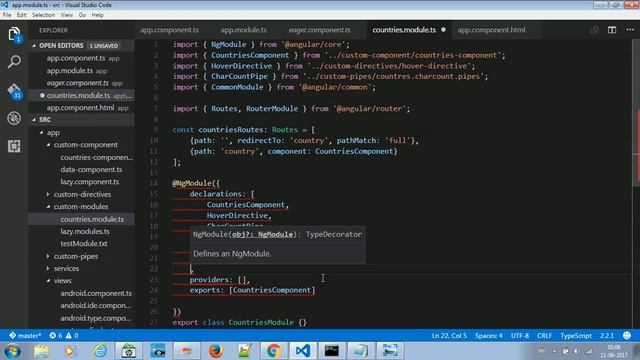Open the Edit menu
640x360 pixels.
[x=22, y=15]
